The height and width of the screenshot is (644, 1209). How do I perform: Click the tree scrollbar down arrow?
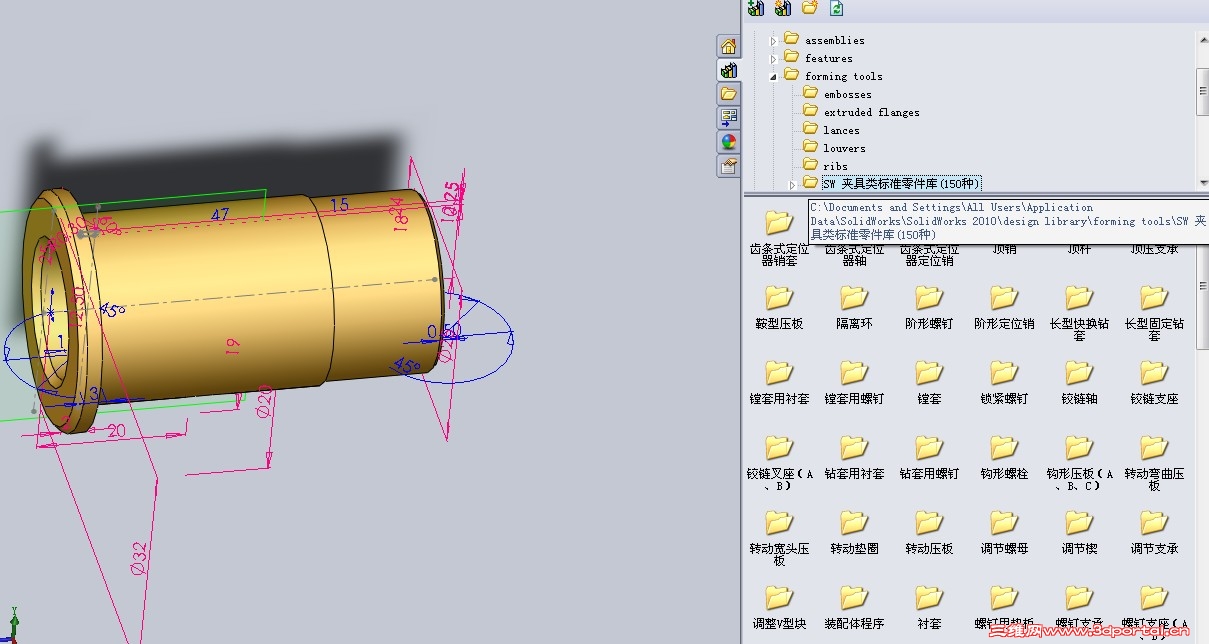tap(1202, 184)
